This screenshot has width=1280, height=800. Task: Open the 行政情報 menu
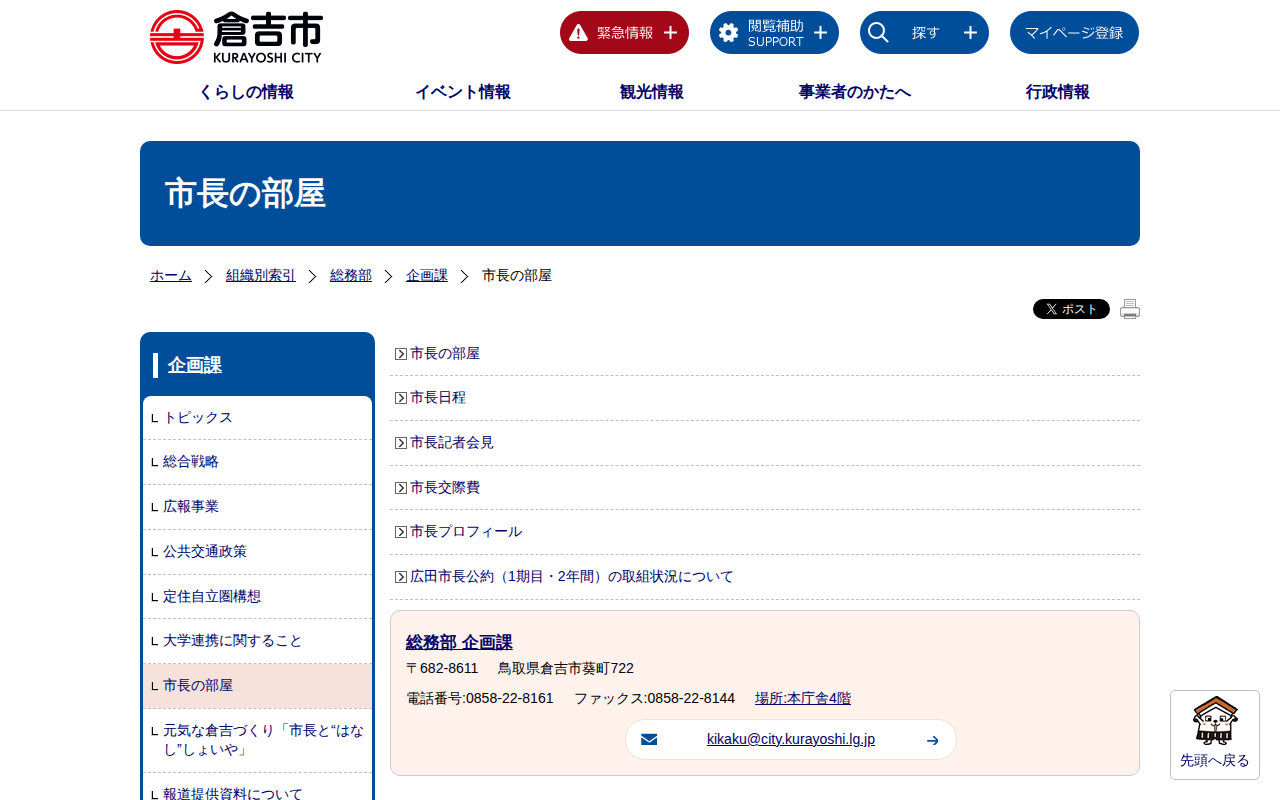pyautogui.click(x=1058, y=92)
